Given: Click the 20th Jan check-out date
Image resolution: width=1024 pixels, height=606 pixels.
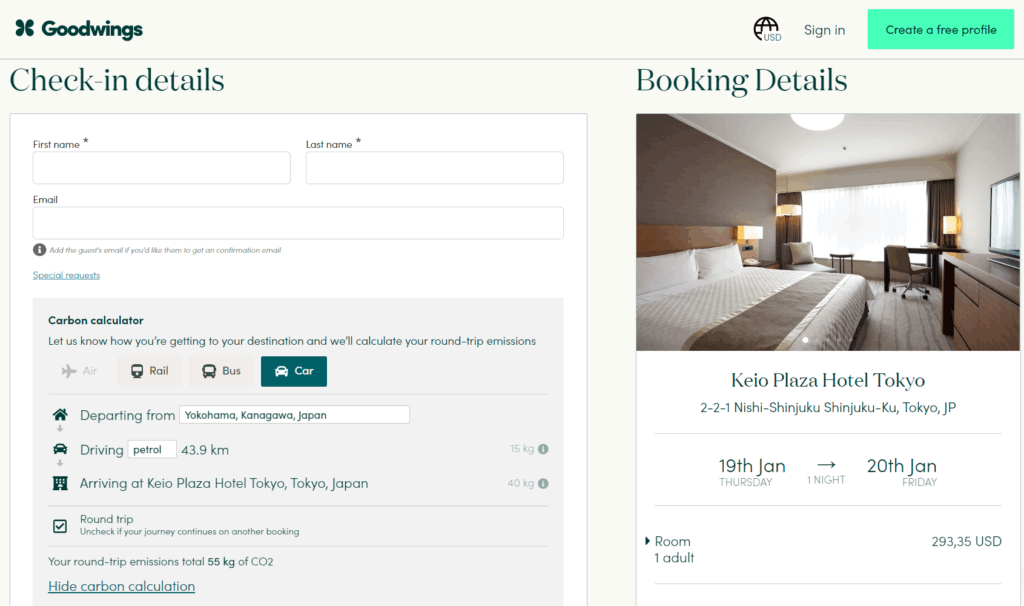Looking at the screenshot, I should (x=902, y=466).
